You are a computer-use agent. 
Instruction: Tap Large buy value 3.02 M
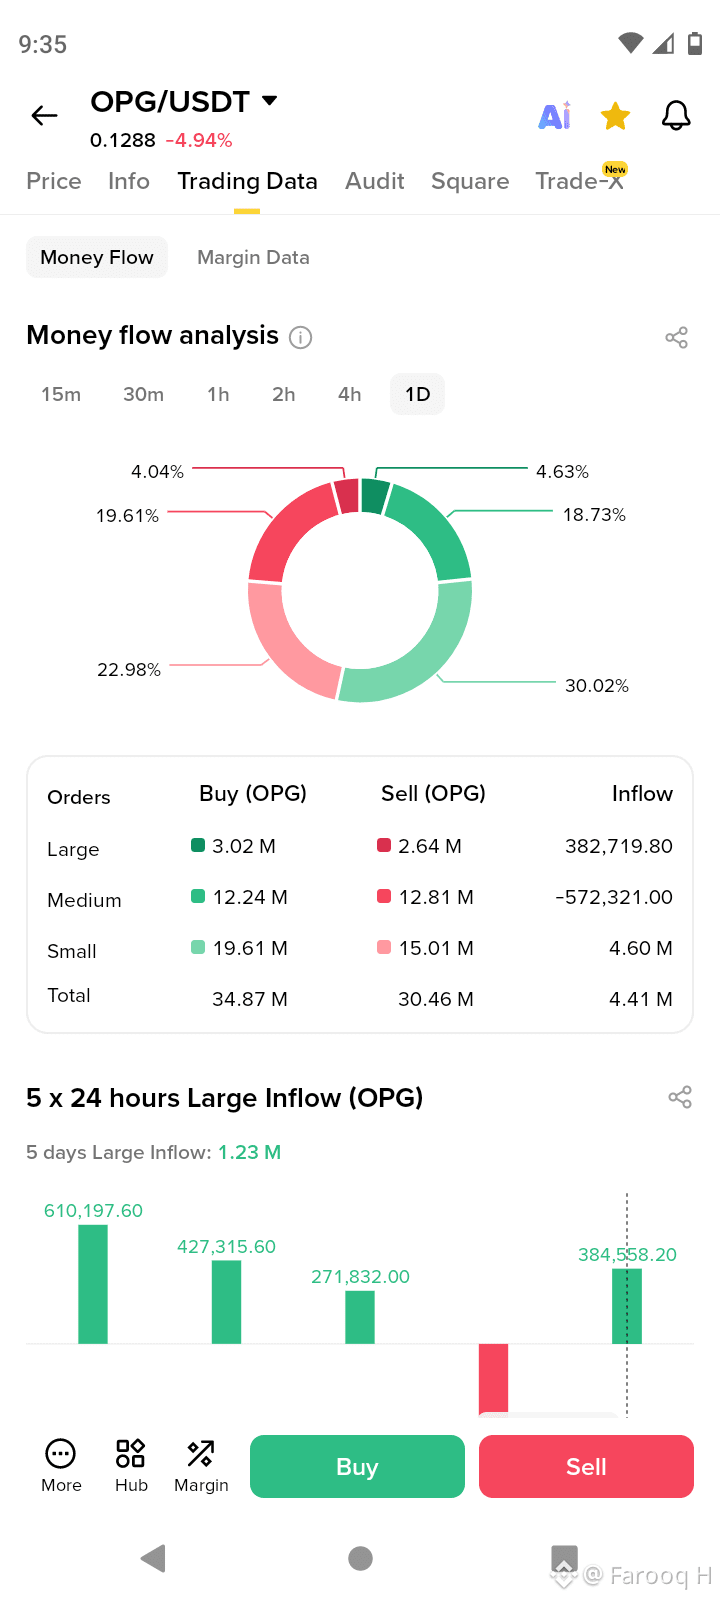pos(244,846)
